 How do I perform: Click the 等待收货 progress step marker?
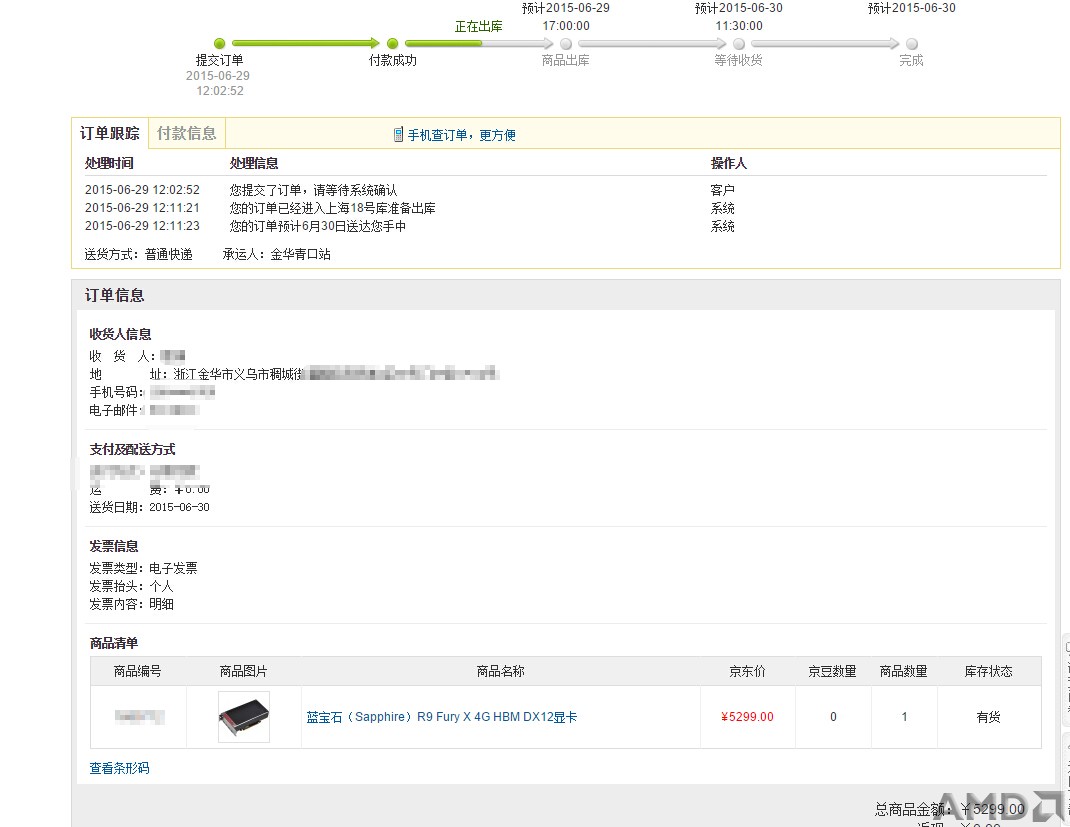(738, 44)
